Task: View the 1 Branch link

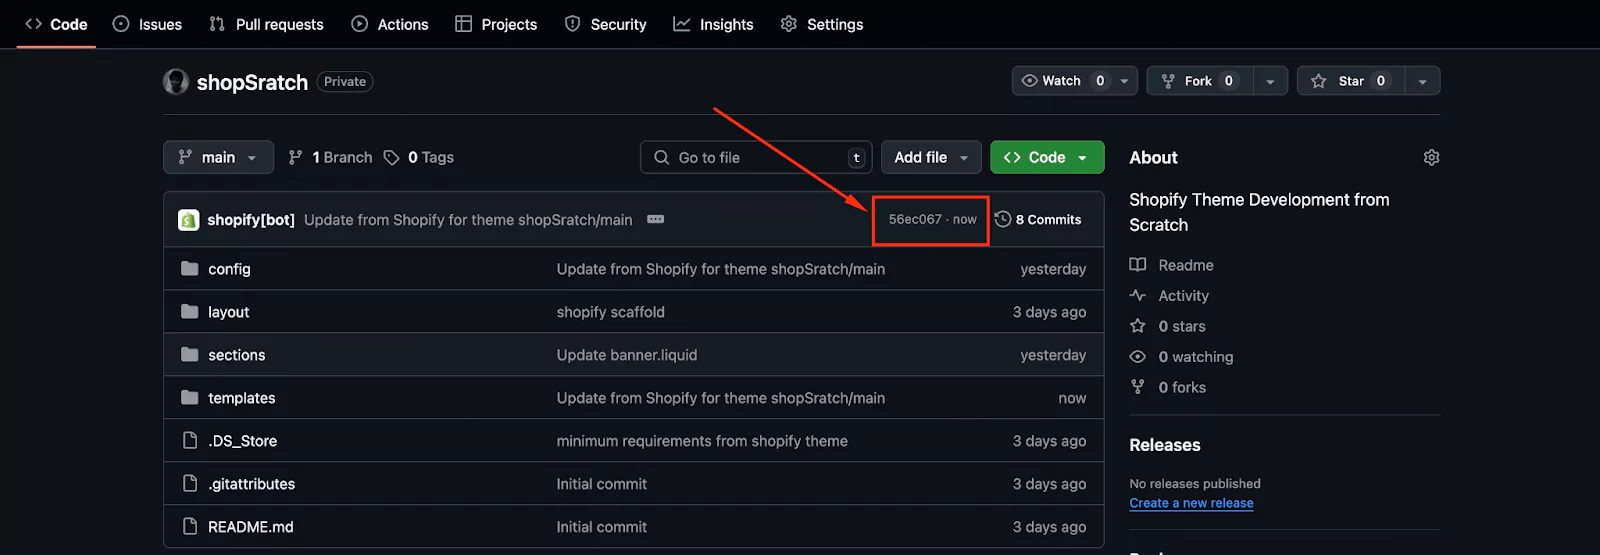Action: (330, 157)
